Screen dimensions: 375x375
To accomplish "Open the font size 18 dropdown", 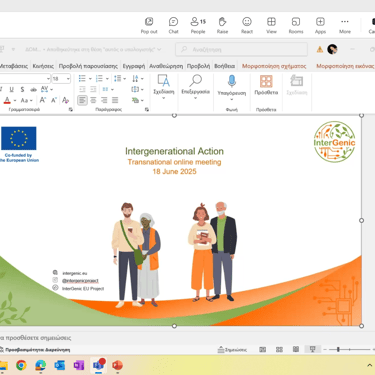I will [x=68, y=79].
